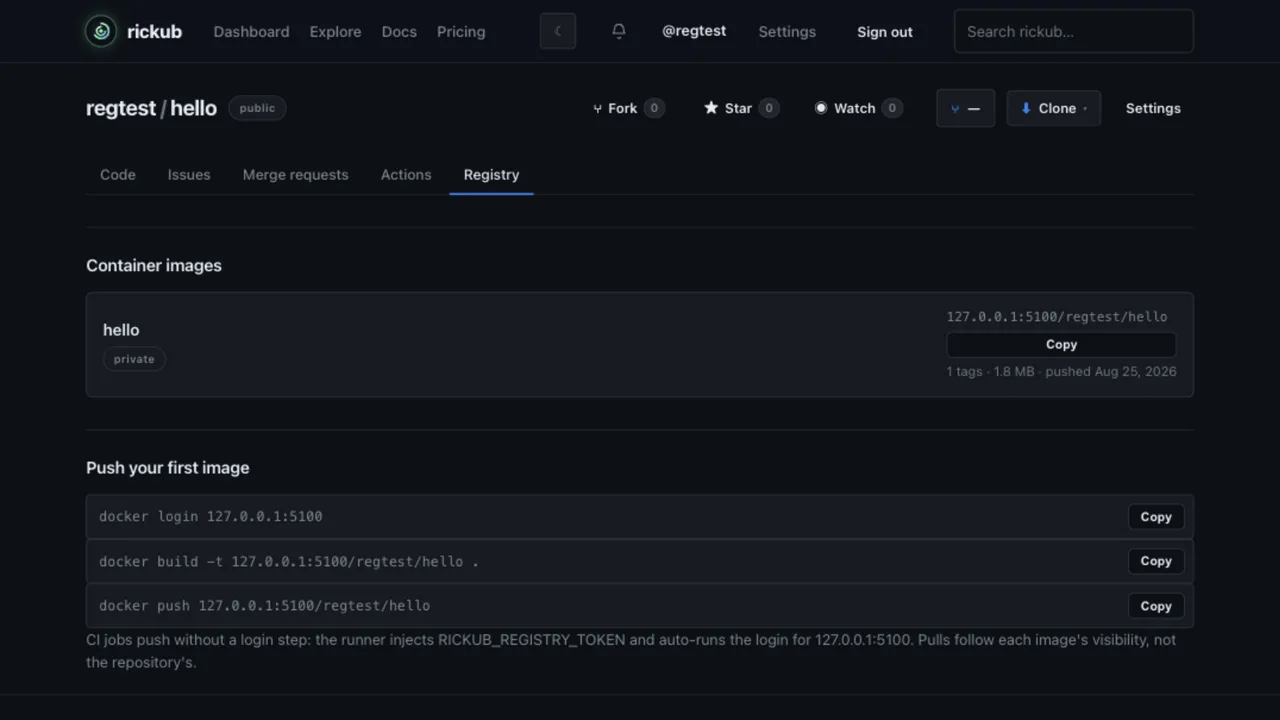1280x720 pixels.
Task: Select the "docker push 127.0.0.1:5100/regtest/hello" command text
Action: 264,606
